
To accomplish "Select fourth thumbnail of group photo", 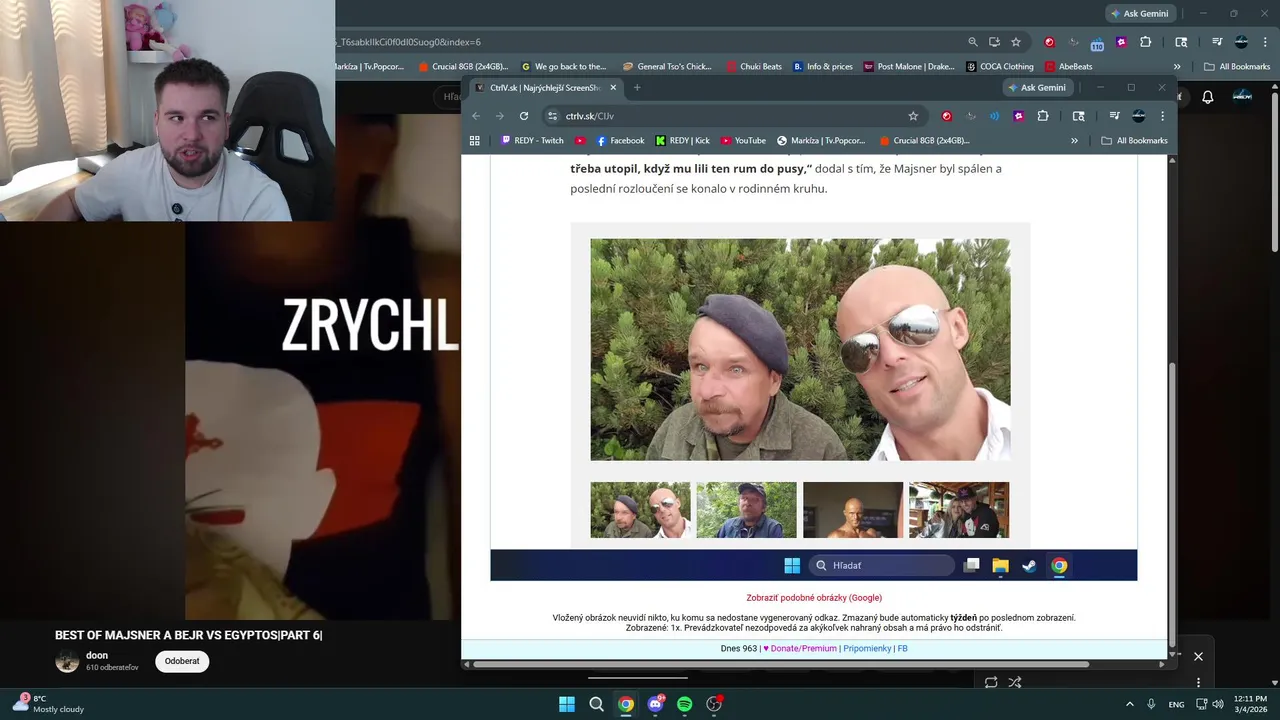I will 959,510.
